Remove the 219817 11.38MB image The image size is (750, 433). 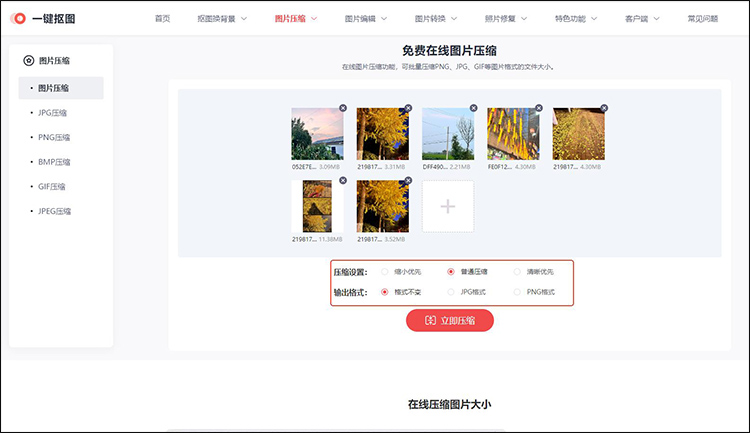(x=343, y=180)
